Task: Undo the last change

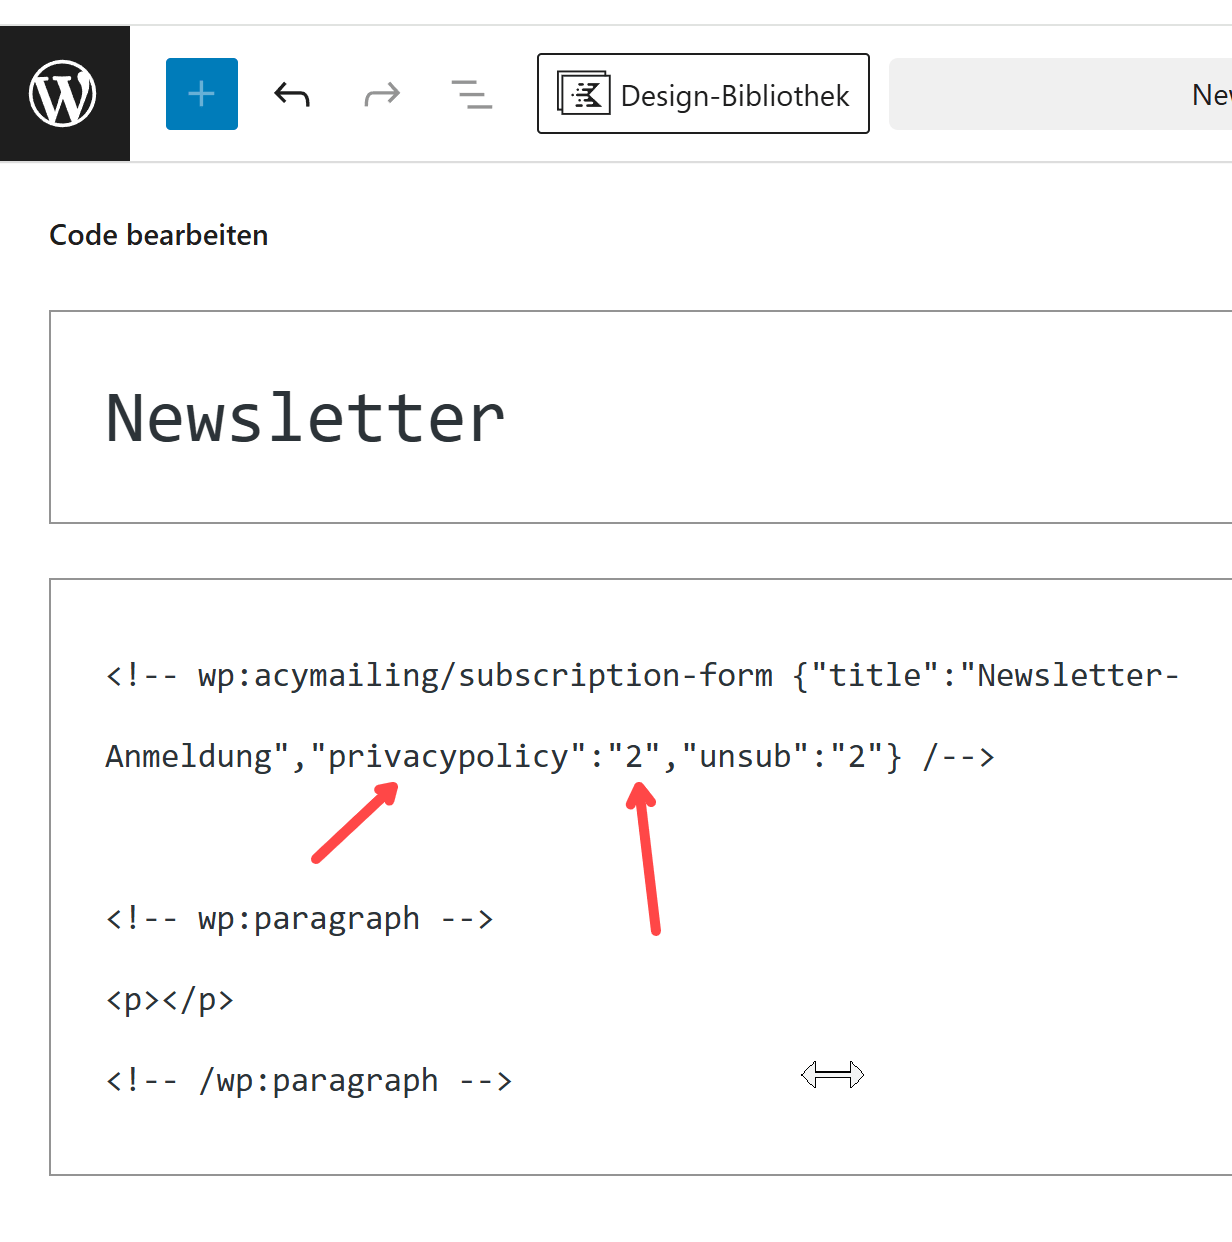Action: [x=292, y=94]
